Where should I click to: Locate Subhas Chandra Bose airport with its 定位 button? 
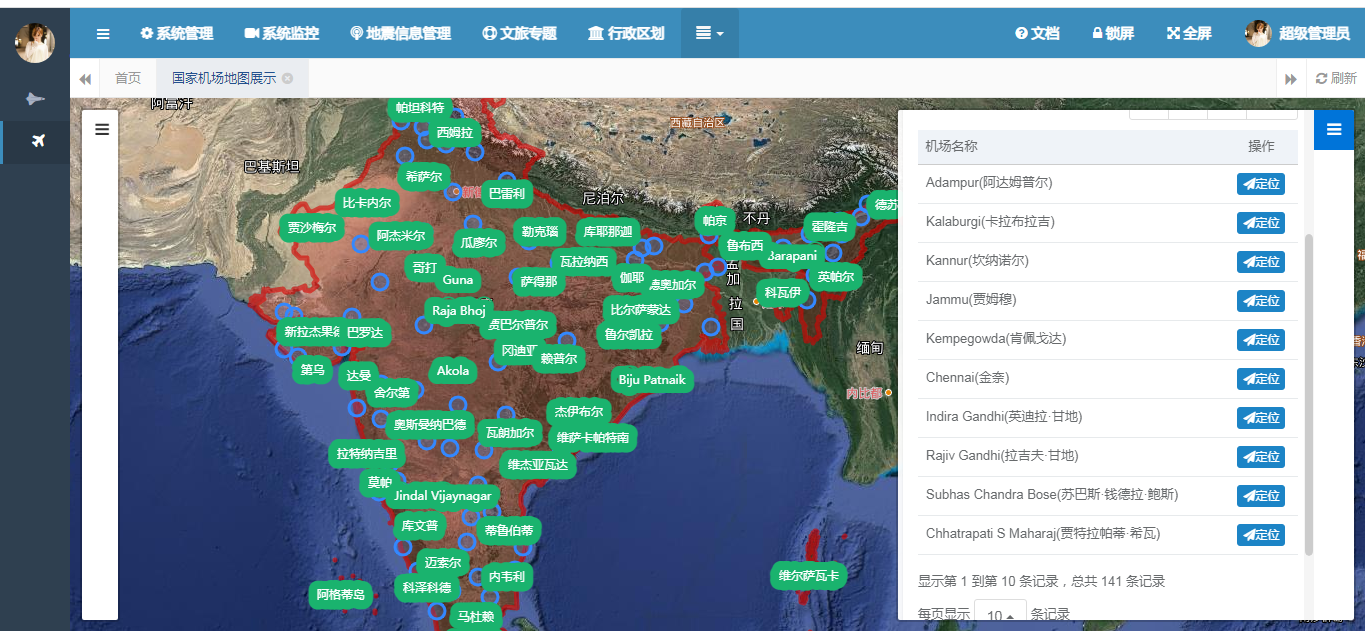click(x=1261, y=496)
